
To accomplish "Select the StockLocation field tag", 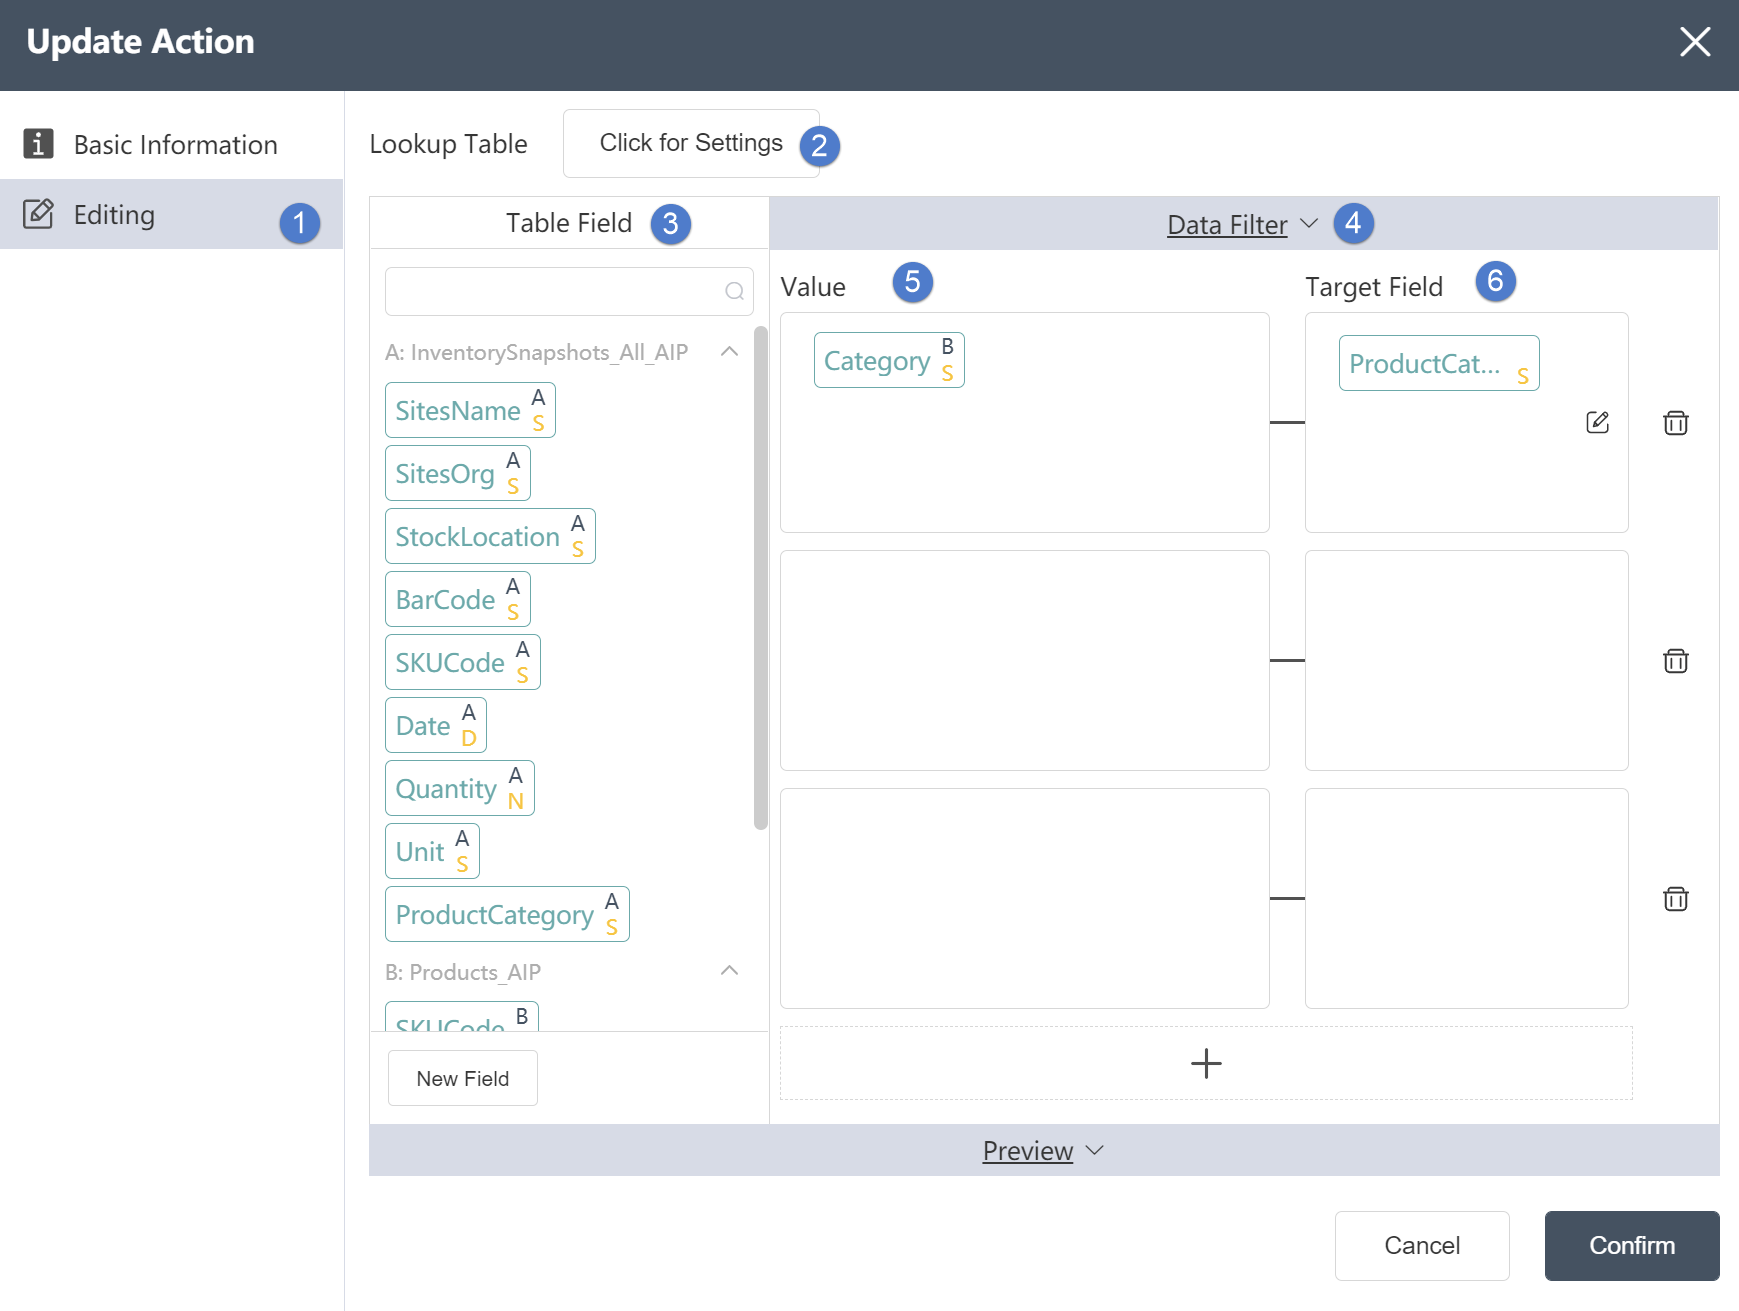I will tap(490, 536).
